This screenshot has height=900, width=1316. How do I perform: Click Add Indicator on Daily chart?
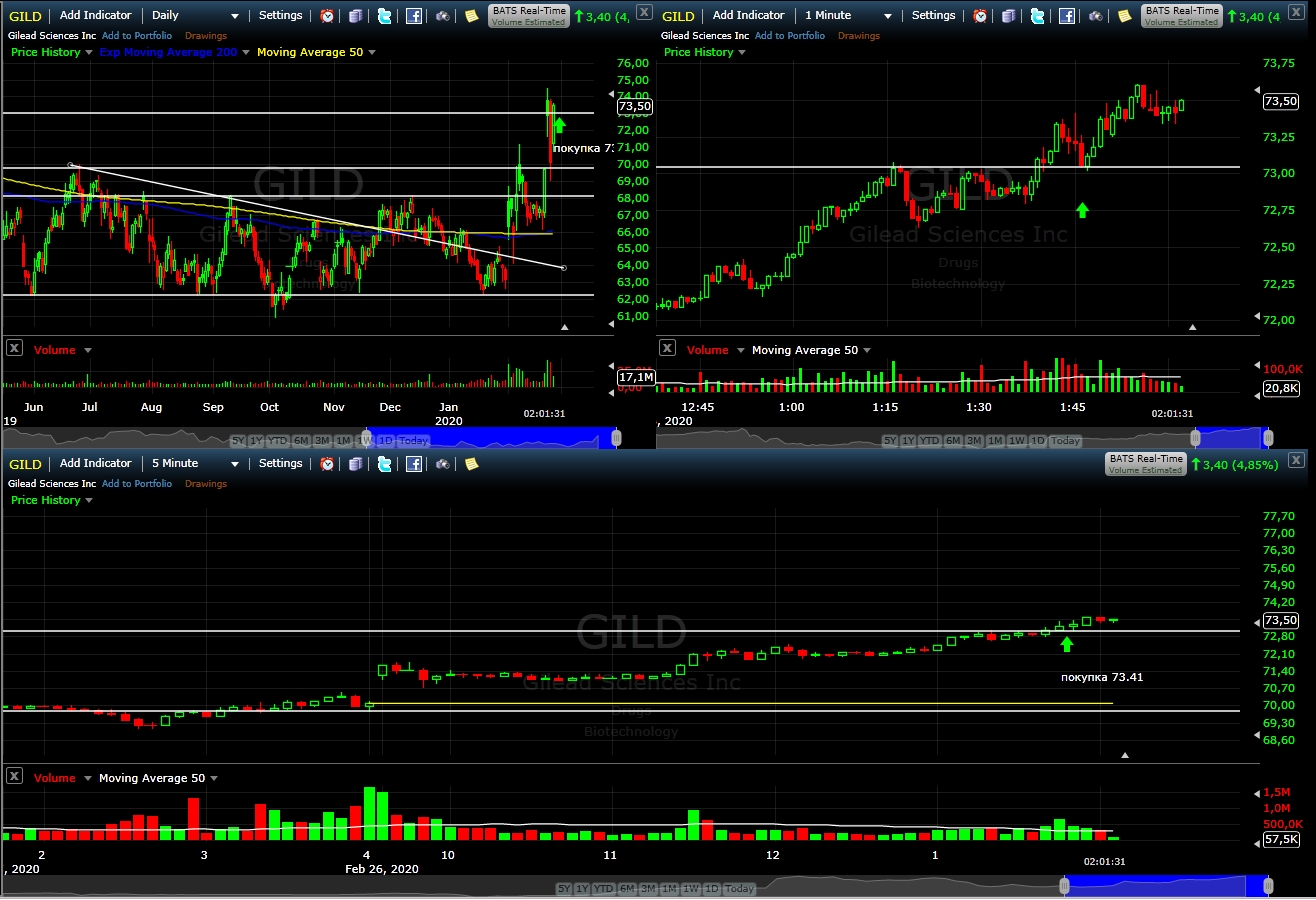tap(96, 16)
